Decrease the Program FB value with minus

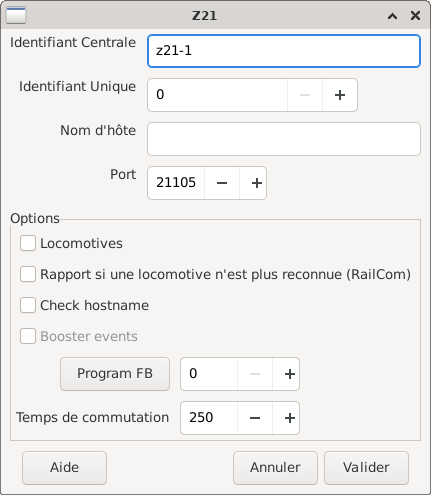click(x=255, y=374)
